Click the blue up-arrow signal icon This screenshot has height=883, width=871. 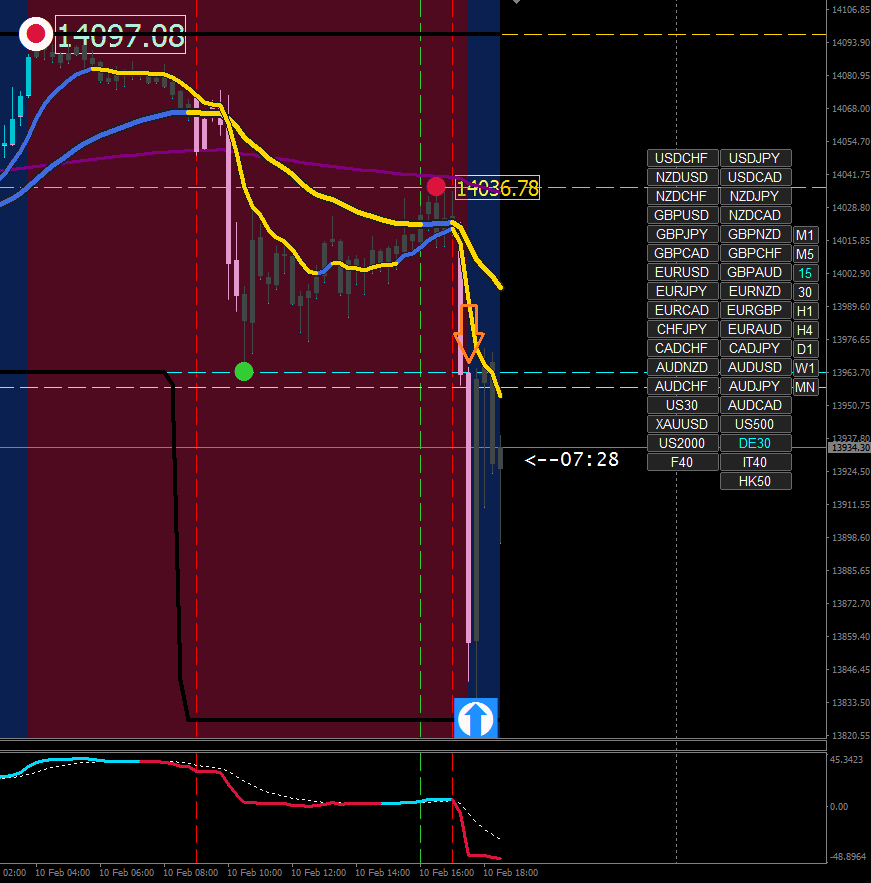pos(476,718)
